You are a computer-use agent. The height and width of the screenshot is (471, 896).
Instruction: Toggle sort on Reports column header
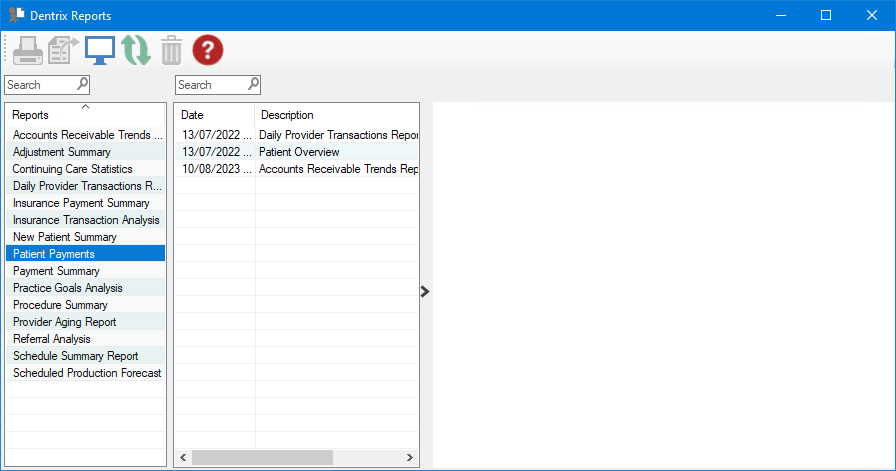85,115
